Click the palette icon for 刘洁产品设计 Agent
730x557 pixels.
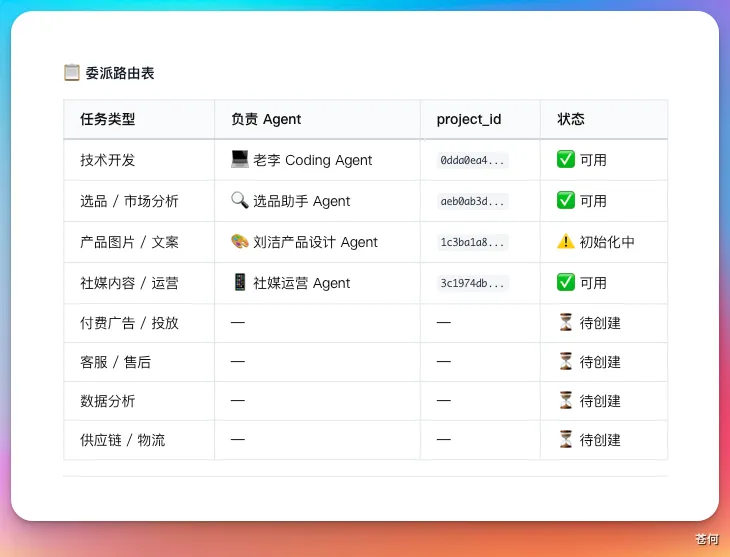tap(239, 241)
